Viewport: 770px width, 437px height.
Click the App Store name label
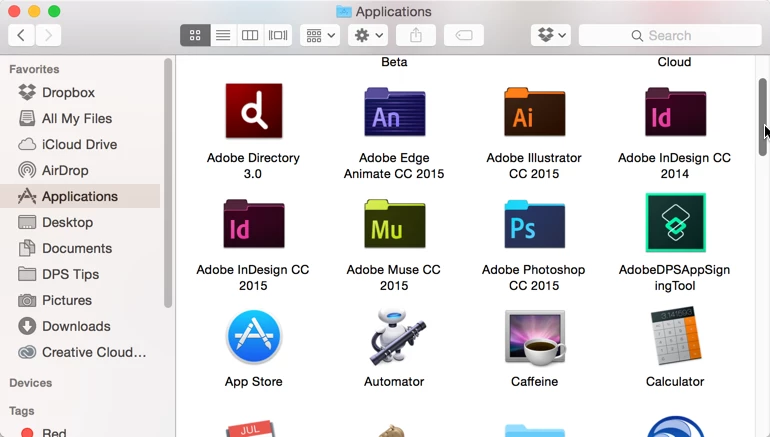point(253,382)
